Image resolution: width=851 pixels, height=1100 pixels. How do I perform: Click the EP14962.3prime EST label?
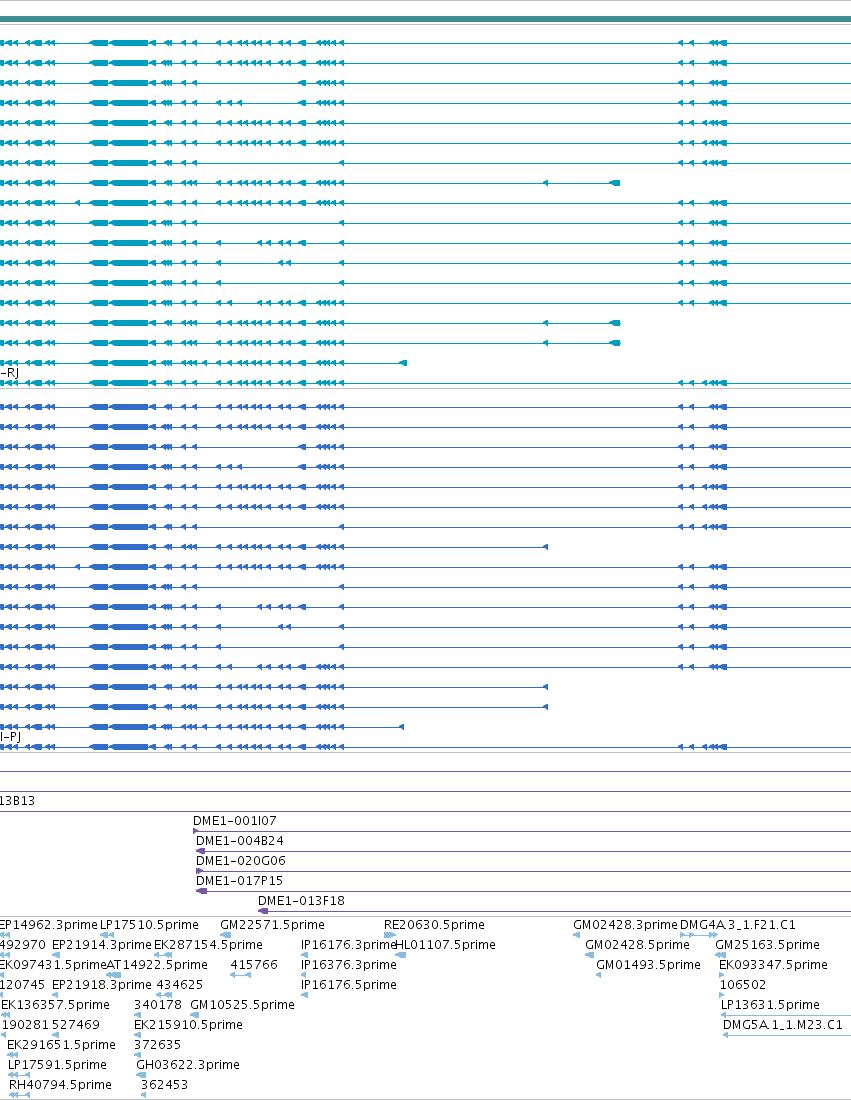(x=48, y=925)
